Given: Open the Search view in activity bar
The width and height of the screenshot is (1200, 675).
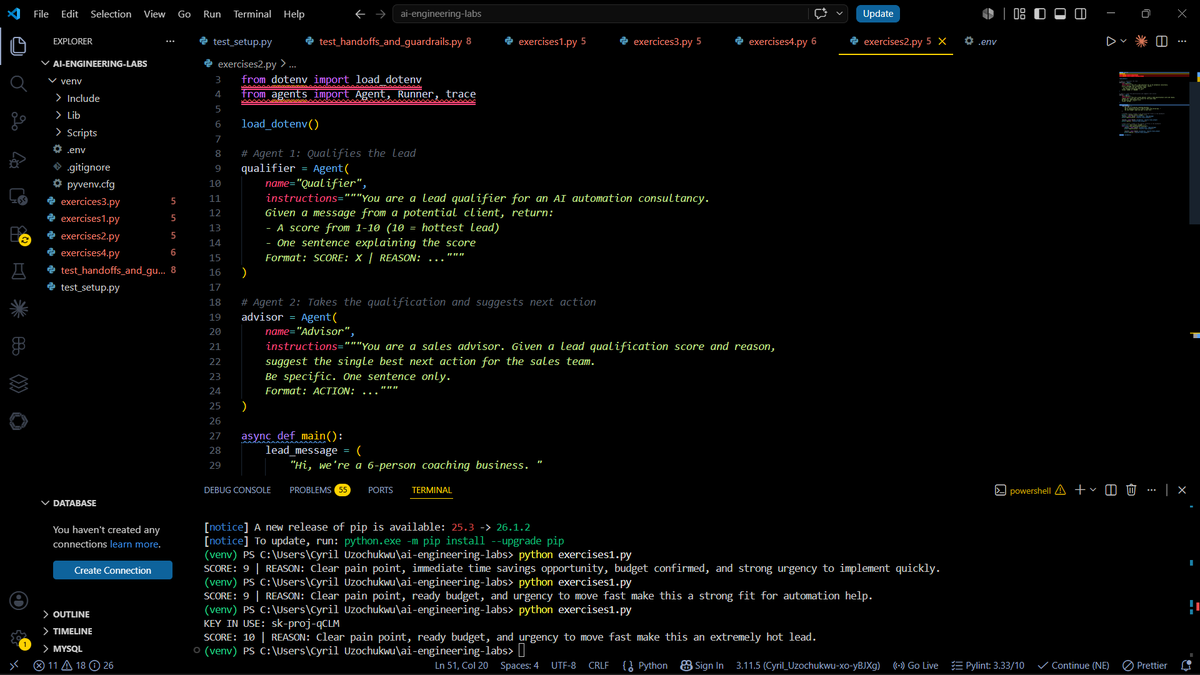Looking at the screenshot, I should click(x=18, y=84).
